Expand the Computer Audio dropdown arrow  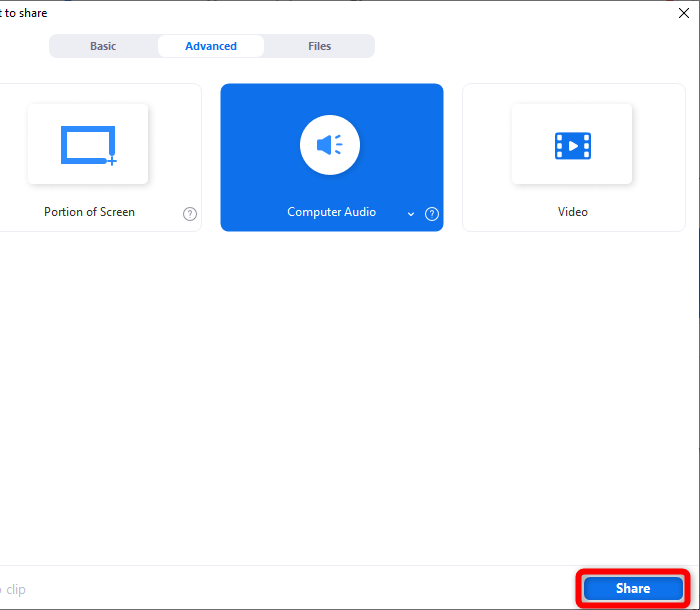[411, 214]
